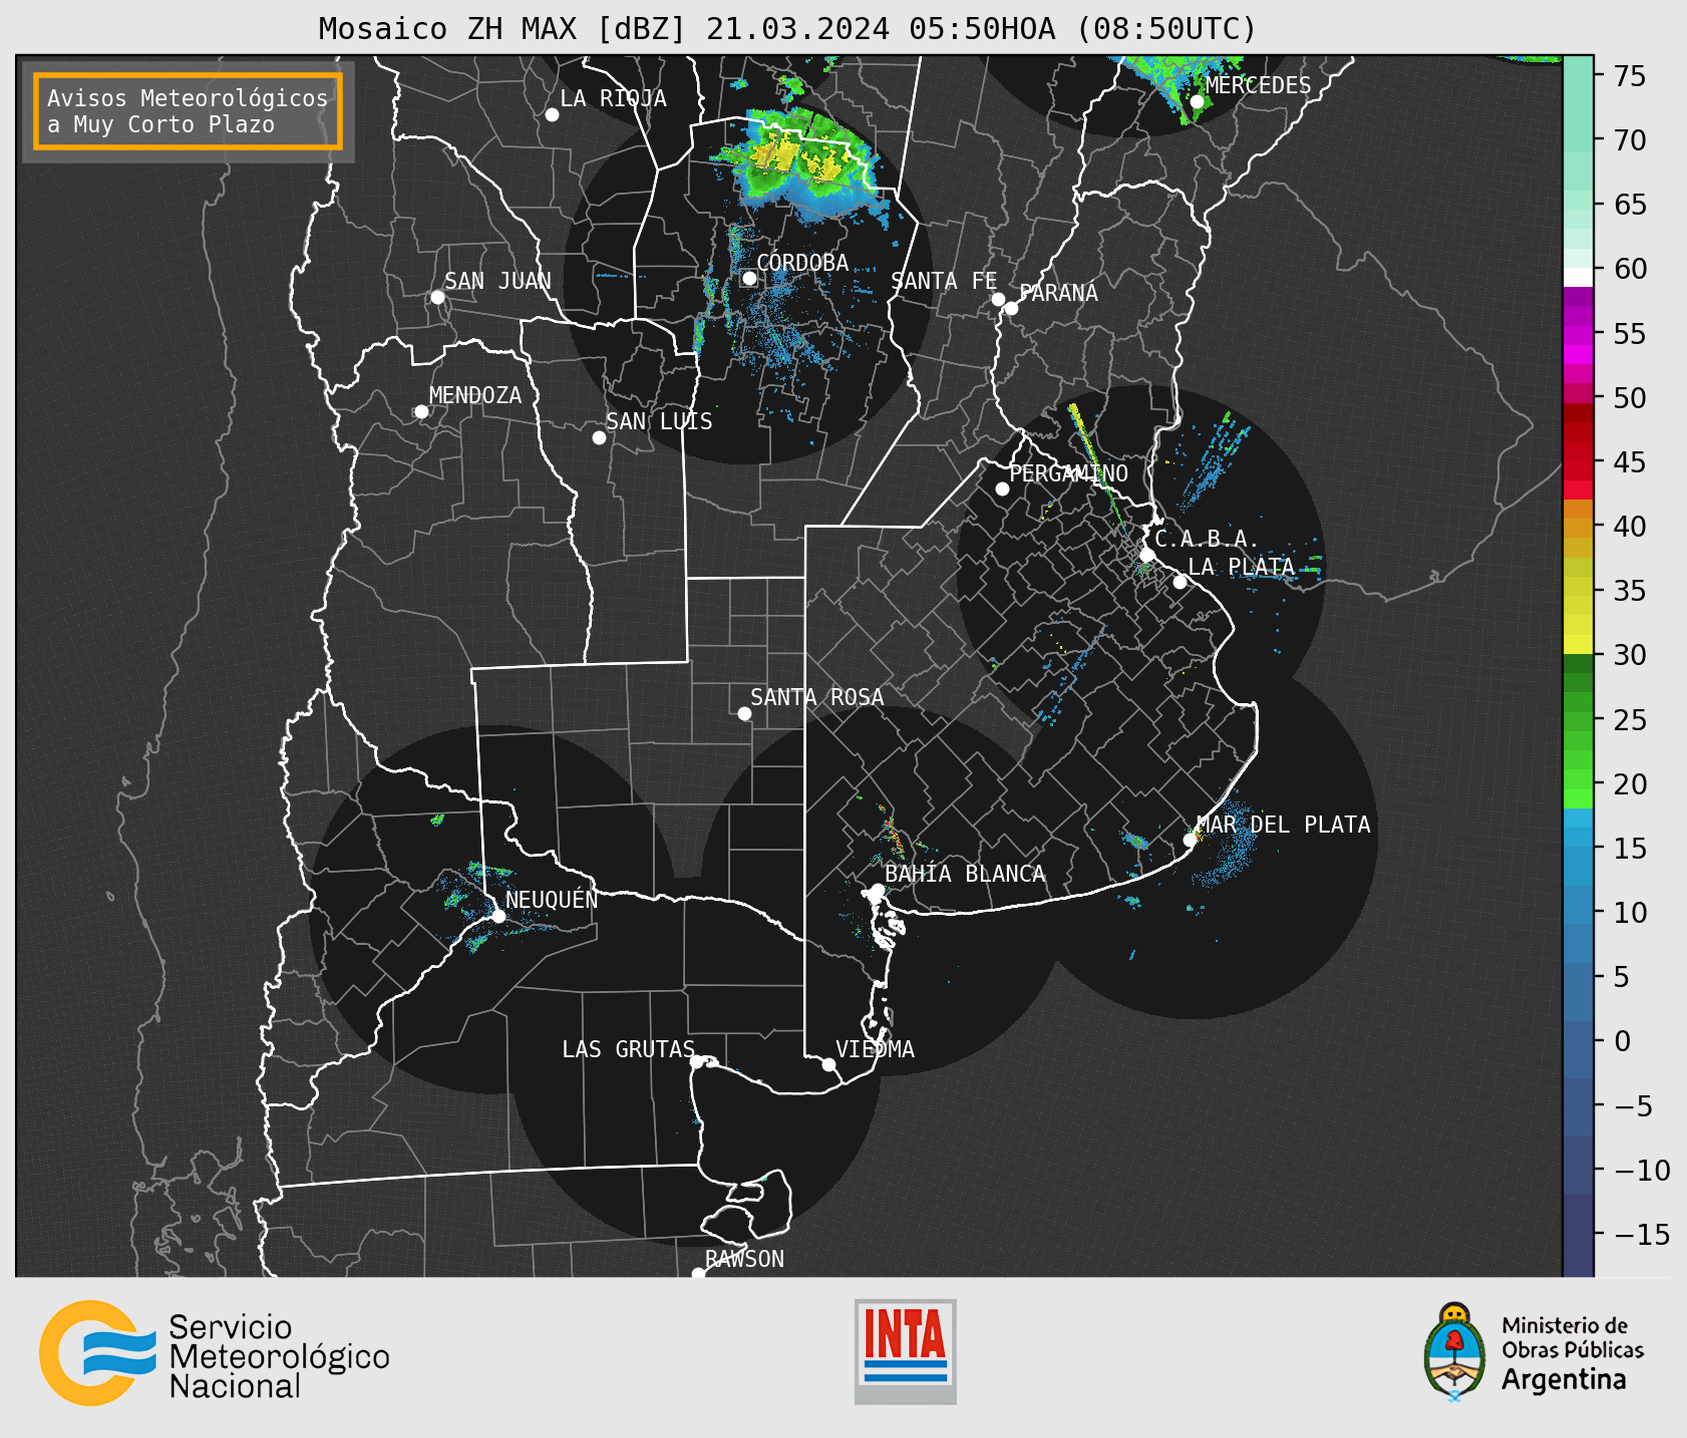Click the PERGAMINO city marker dot
The height and width of the screenshot is (1438, 1687).
(x=1002, y=489)
